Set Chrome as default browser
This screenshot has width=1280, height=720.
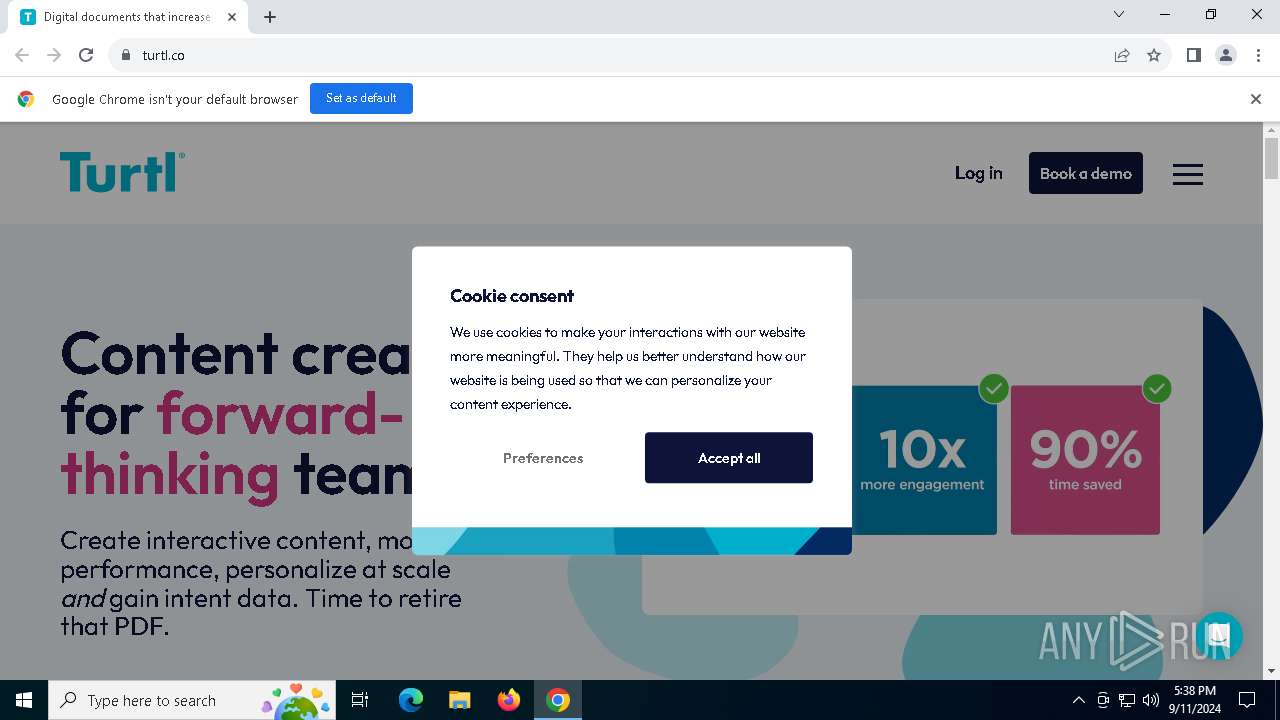click(x=361, y=98)
